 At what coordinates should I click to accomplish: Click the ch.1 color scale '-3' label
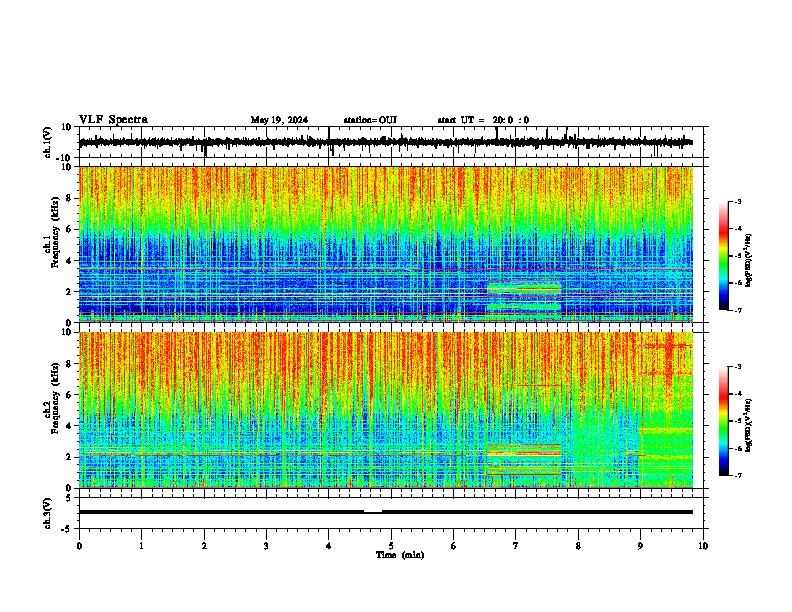click(738, 201)
